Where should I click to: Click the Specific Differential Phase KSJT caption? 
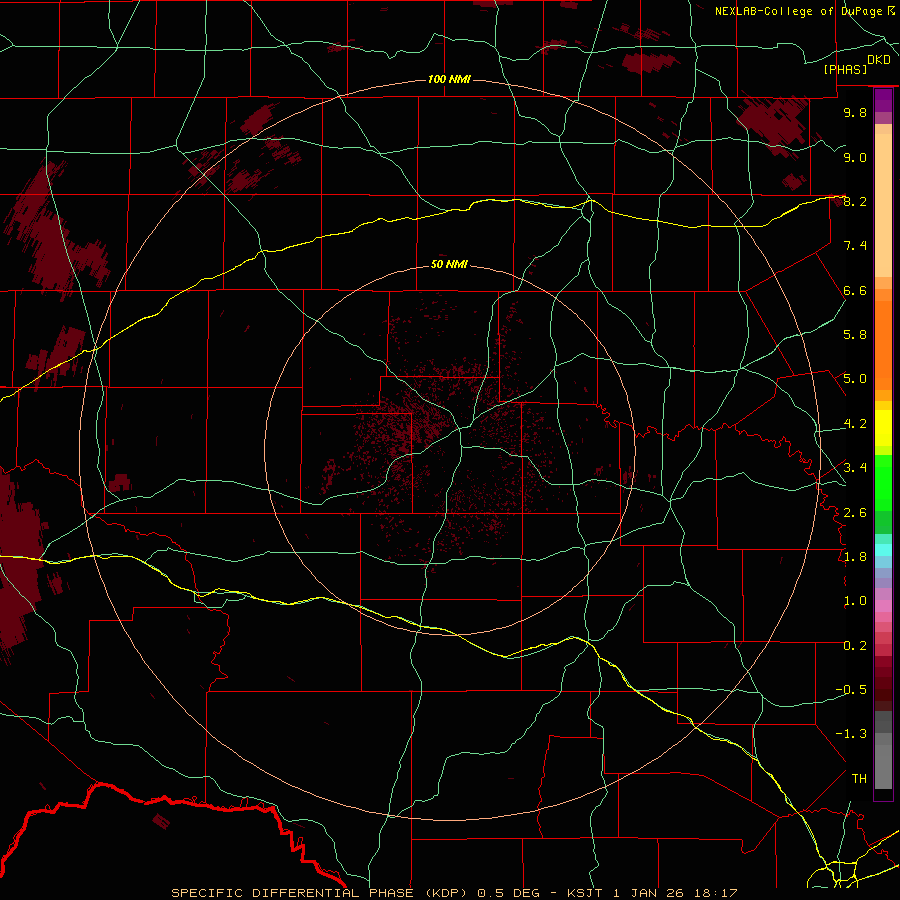(454, 893)
